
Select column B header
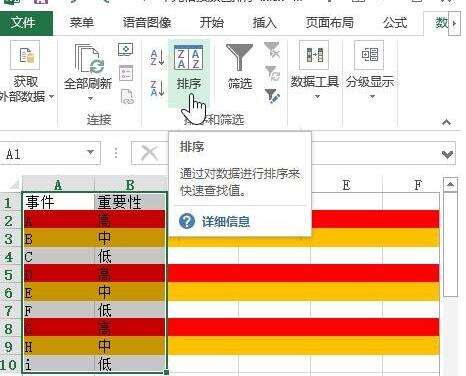[130, 184]
